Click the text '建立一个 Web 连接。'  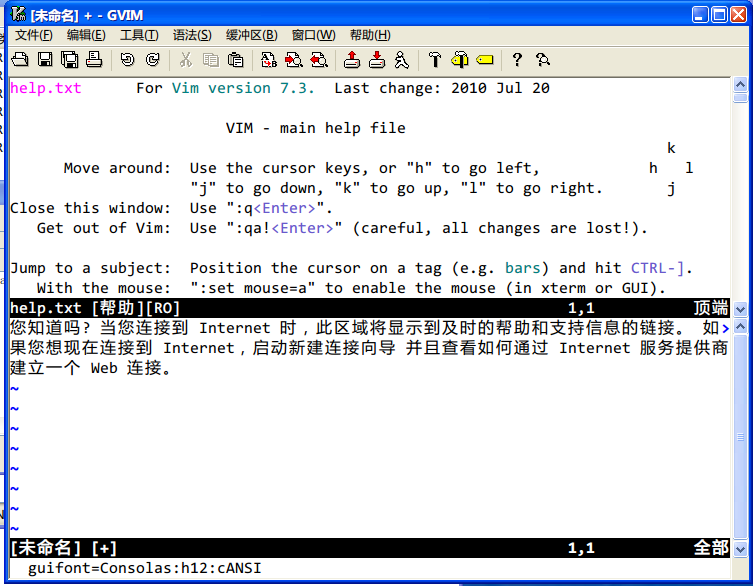(90, 368)
